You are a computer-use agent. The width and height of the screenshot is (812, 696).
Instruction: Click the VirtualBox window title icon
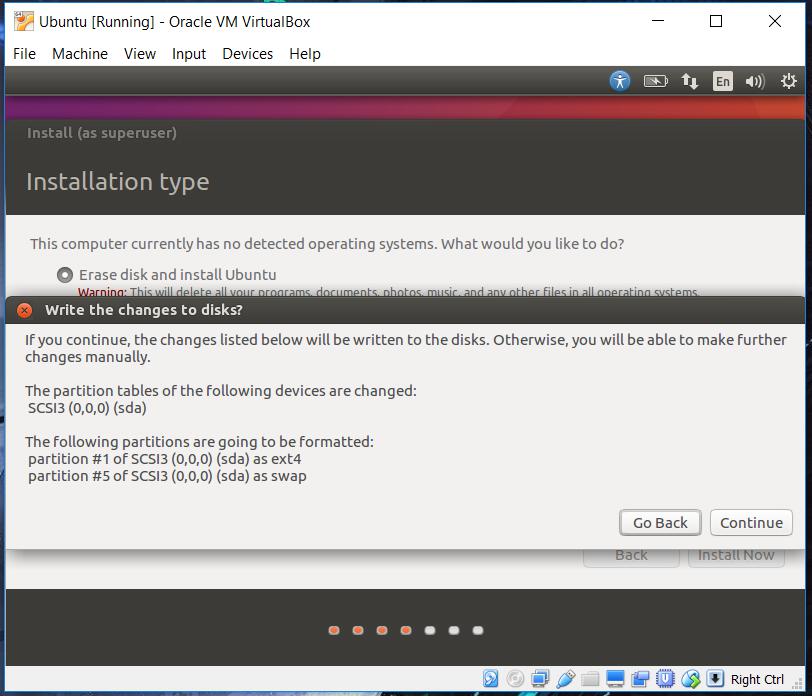[x=23, y=21]
